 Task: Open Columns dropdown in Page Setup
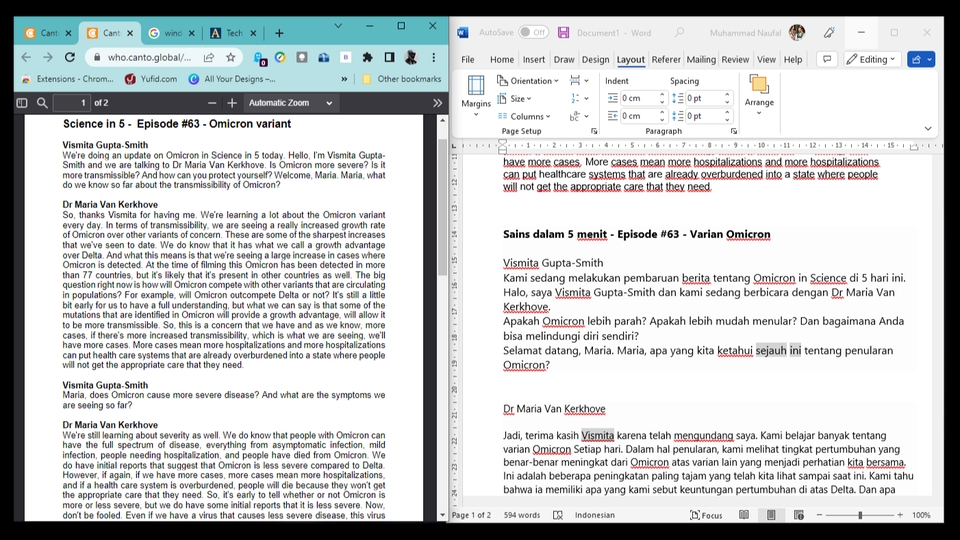[524, 116]
